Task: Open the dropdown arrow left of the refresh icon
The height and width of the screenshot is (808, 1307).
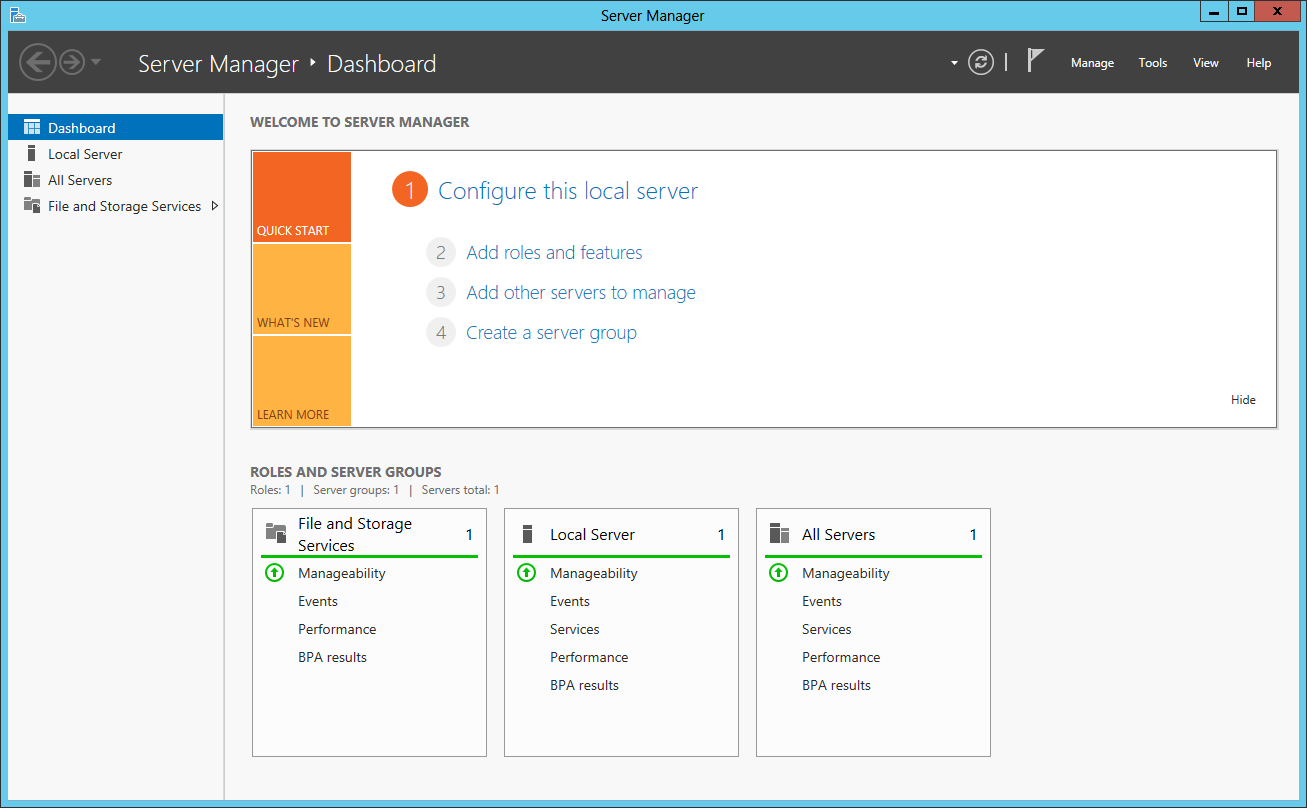Action: (953, 61)
